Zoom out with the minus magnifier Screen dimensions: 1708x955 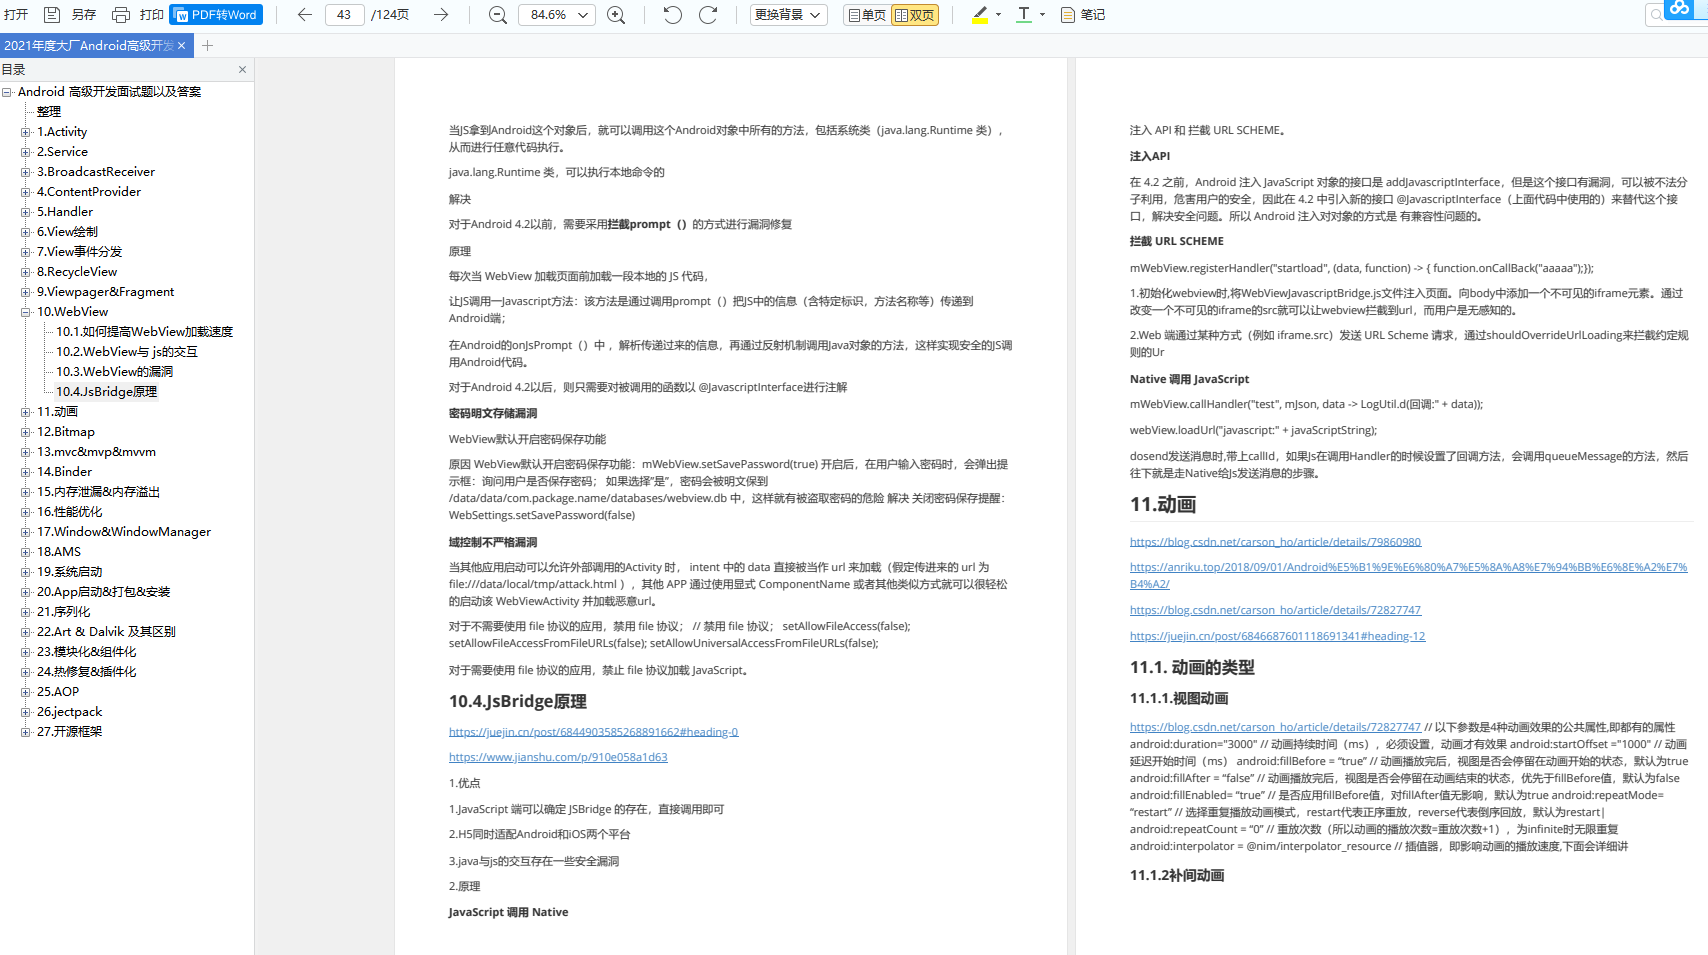pyautogui.click(x=497, y=15)
